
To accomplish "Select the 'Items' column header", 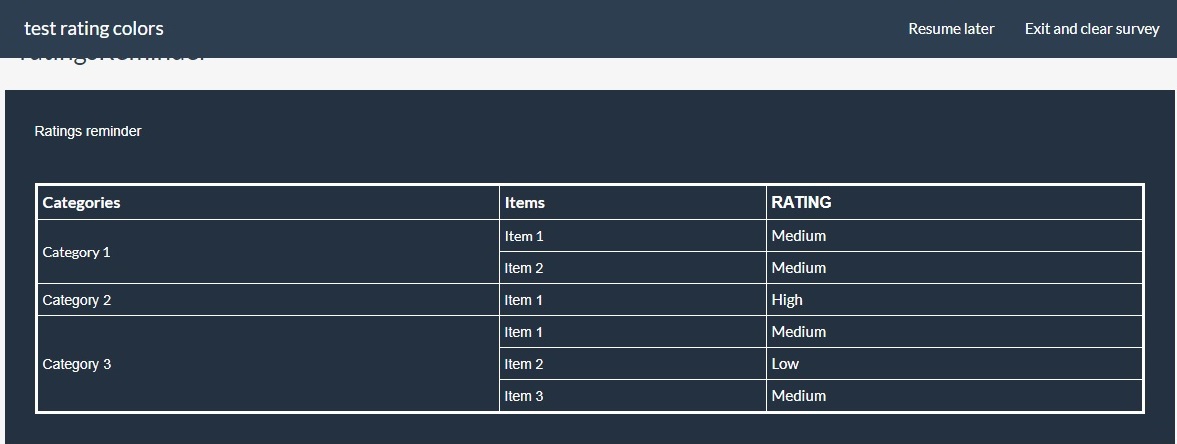I will coord(525,203).
